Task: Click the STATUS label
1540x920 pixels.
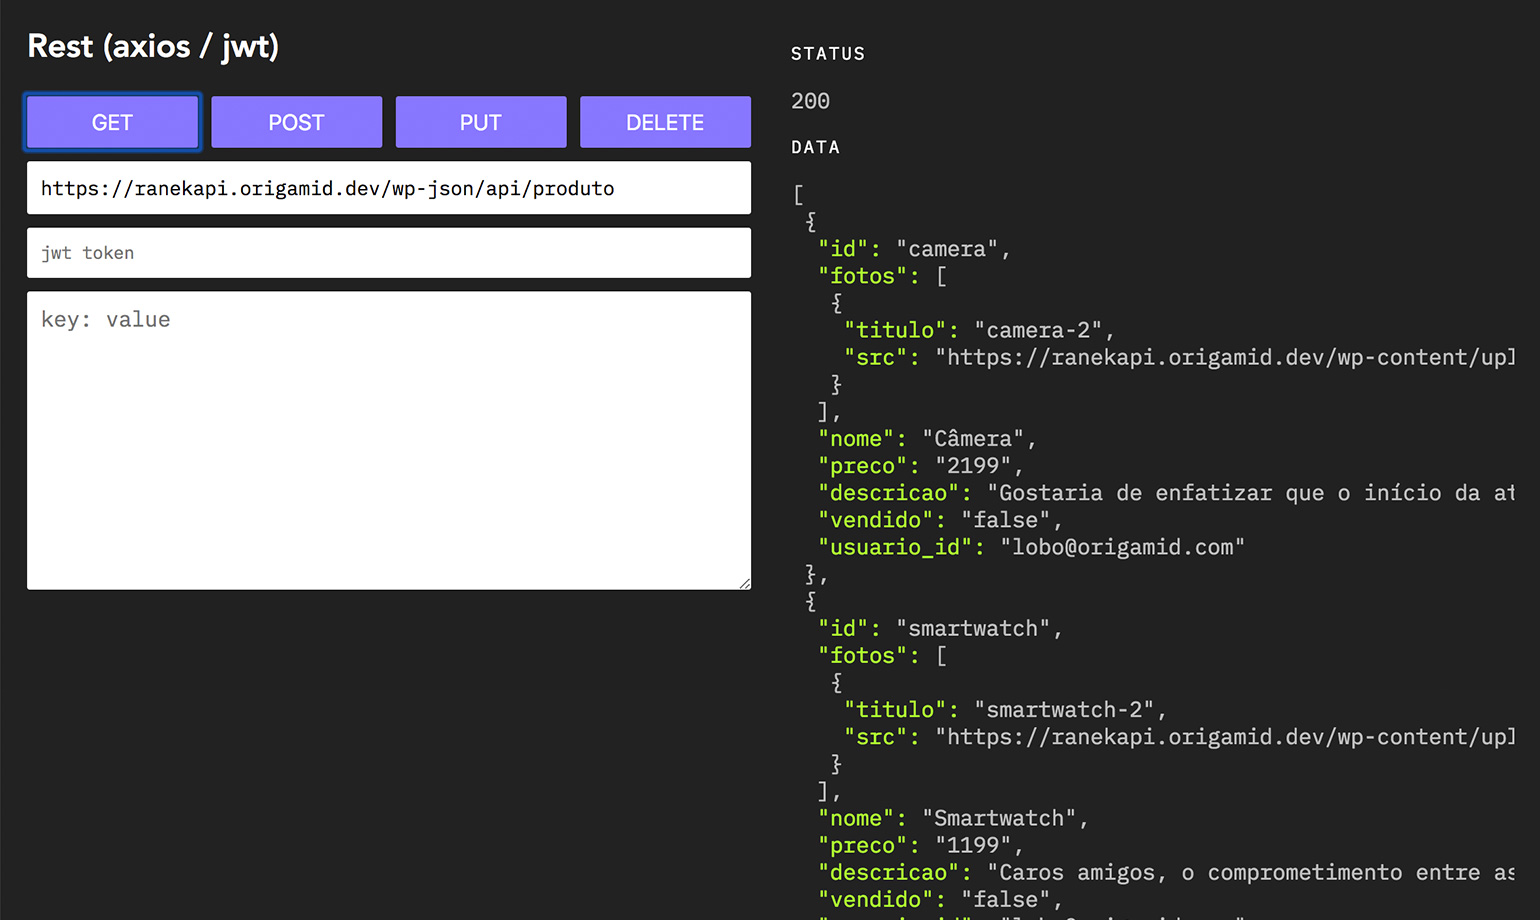Action: pos(828,54)
